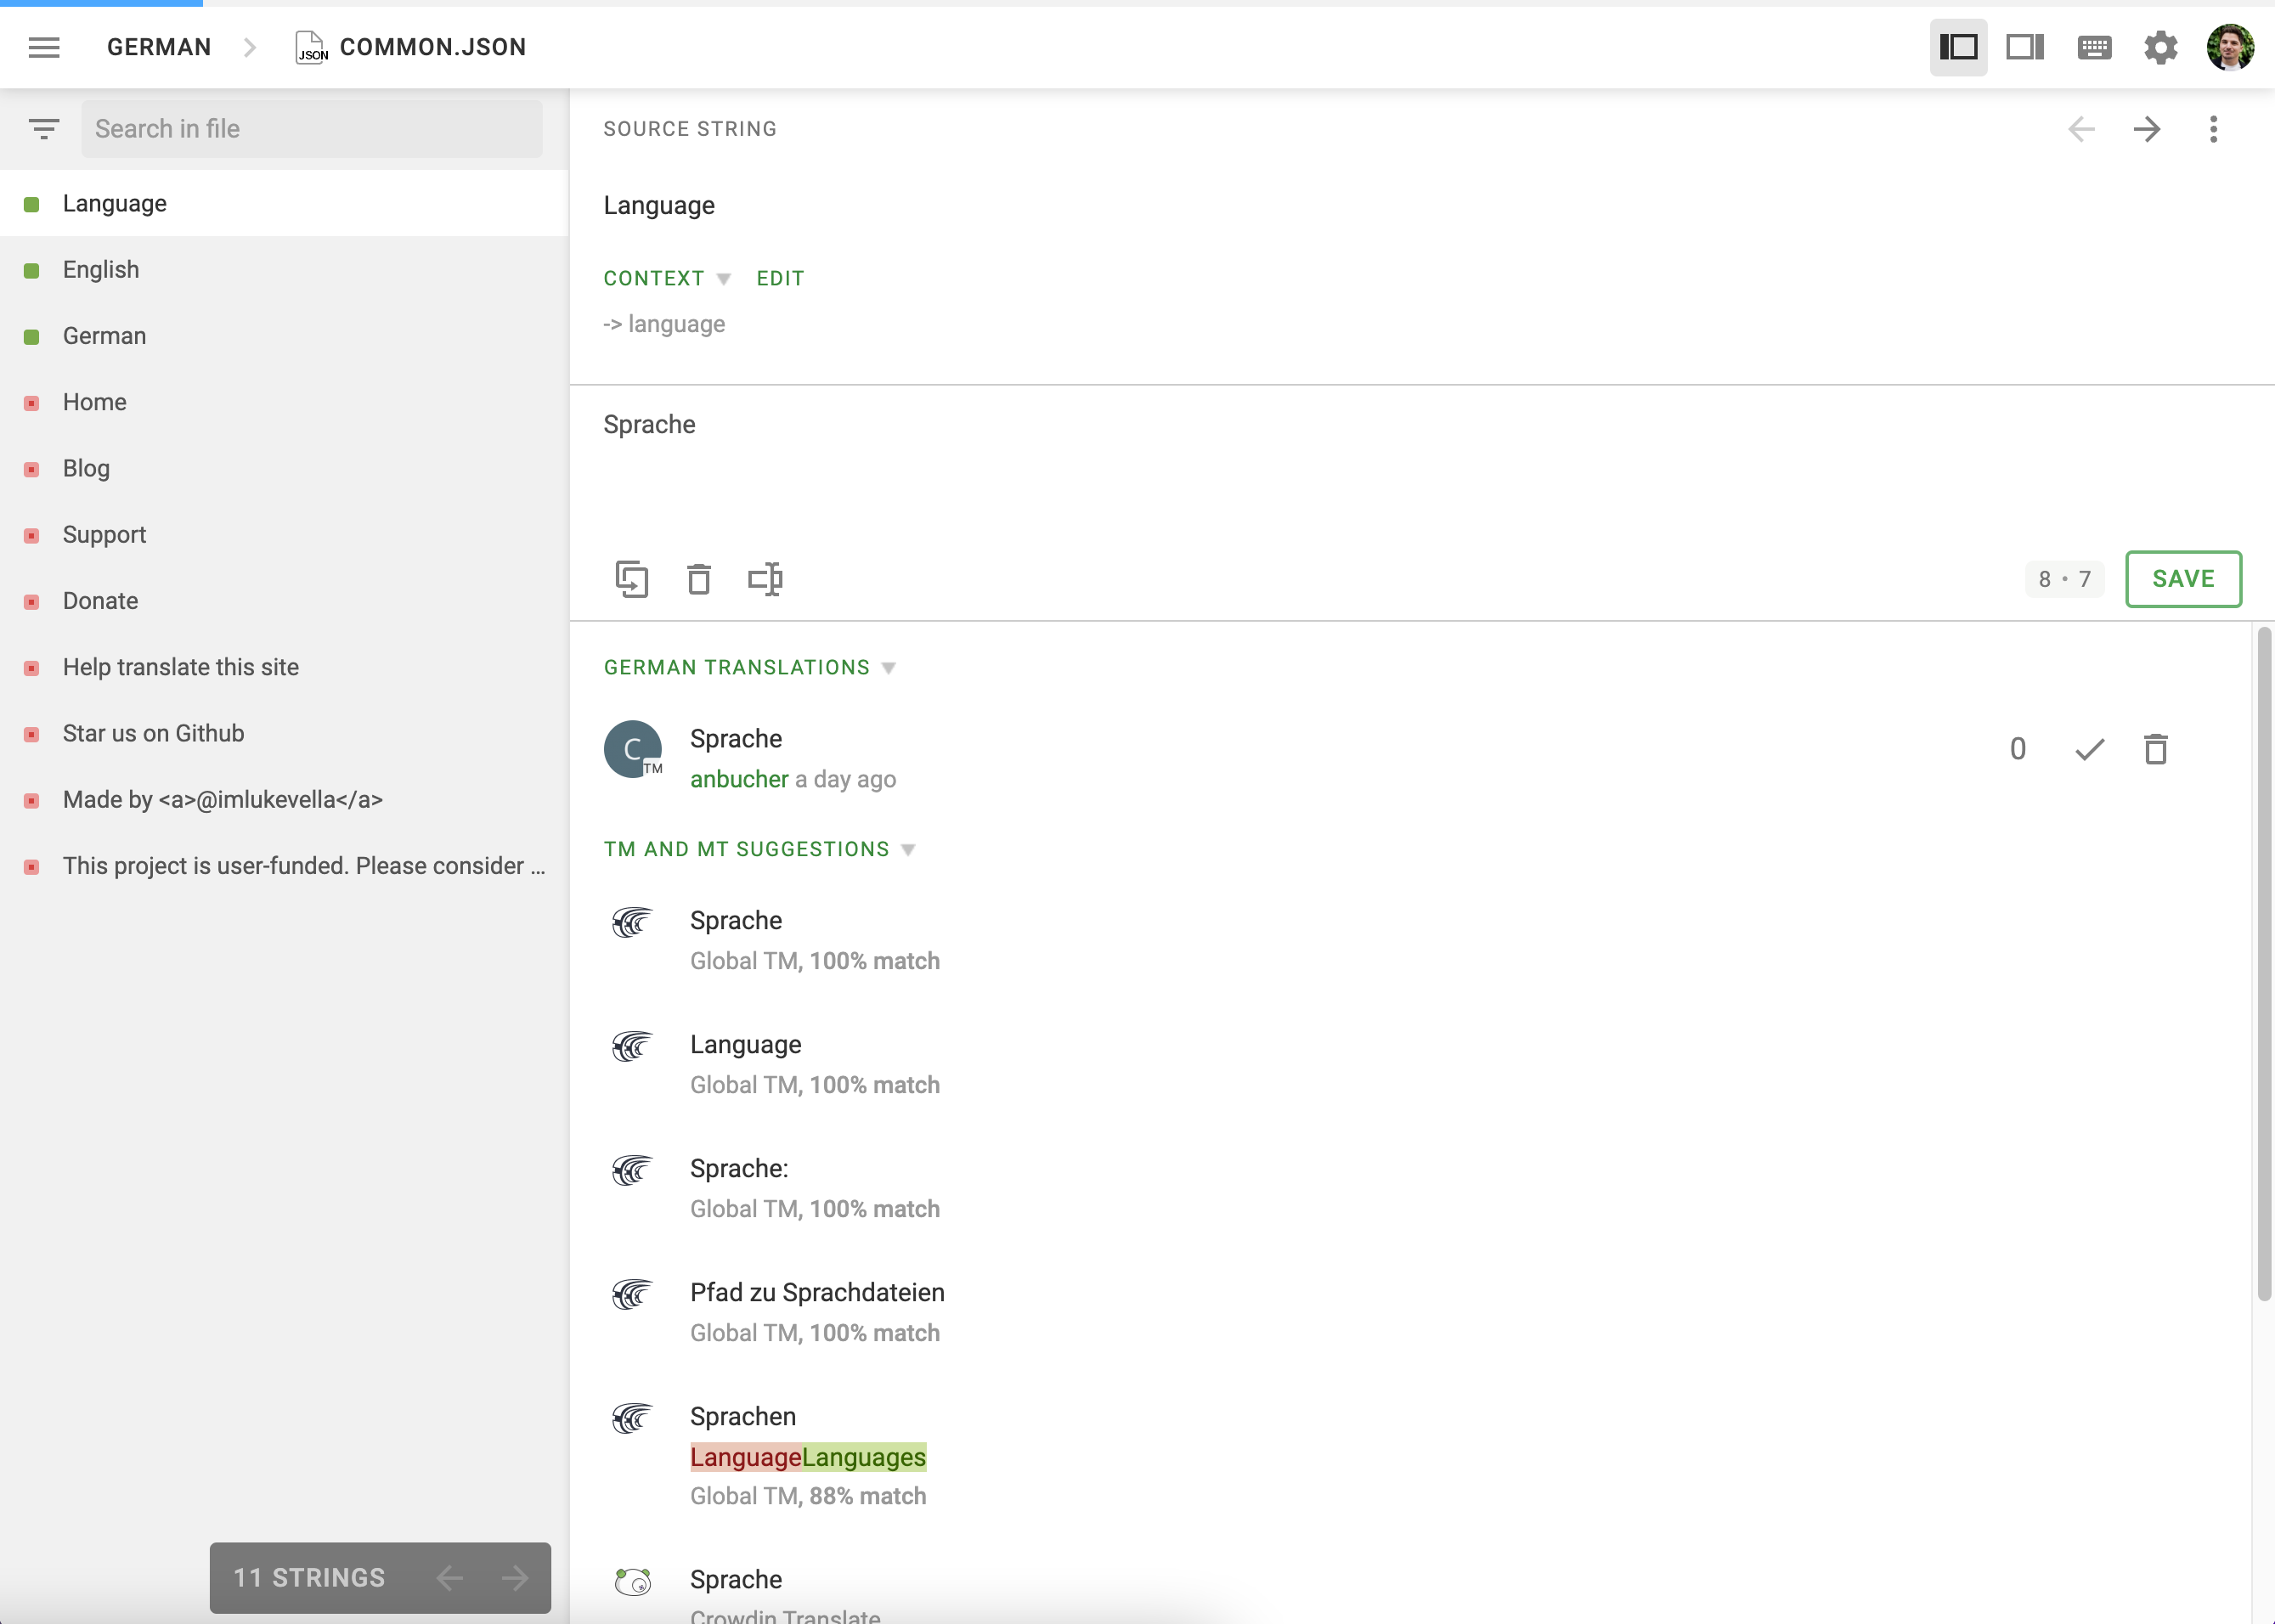Save the translation

(x=2183, y=579)
